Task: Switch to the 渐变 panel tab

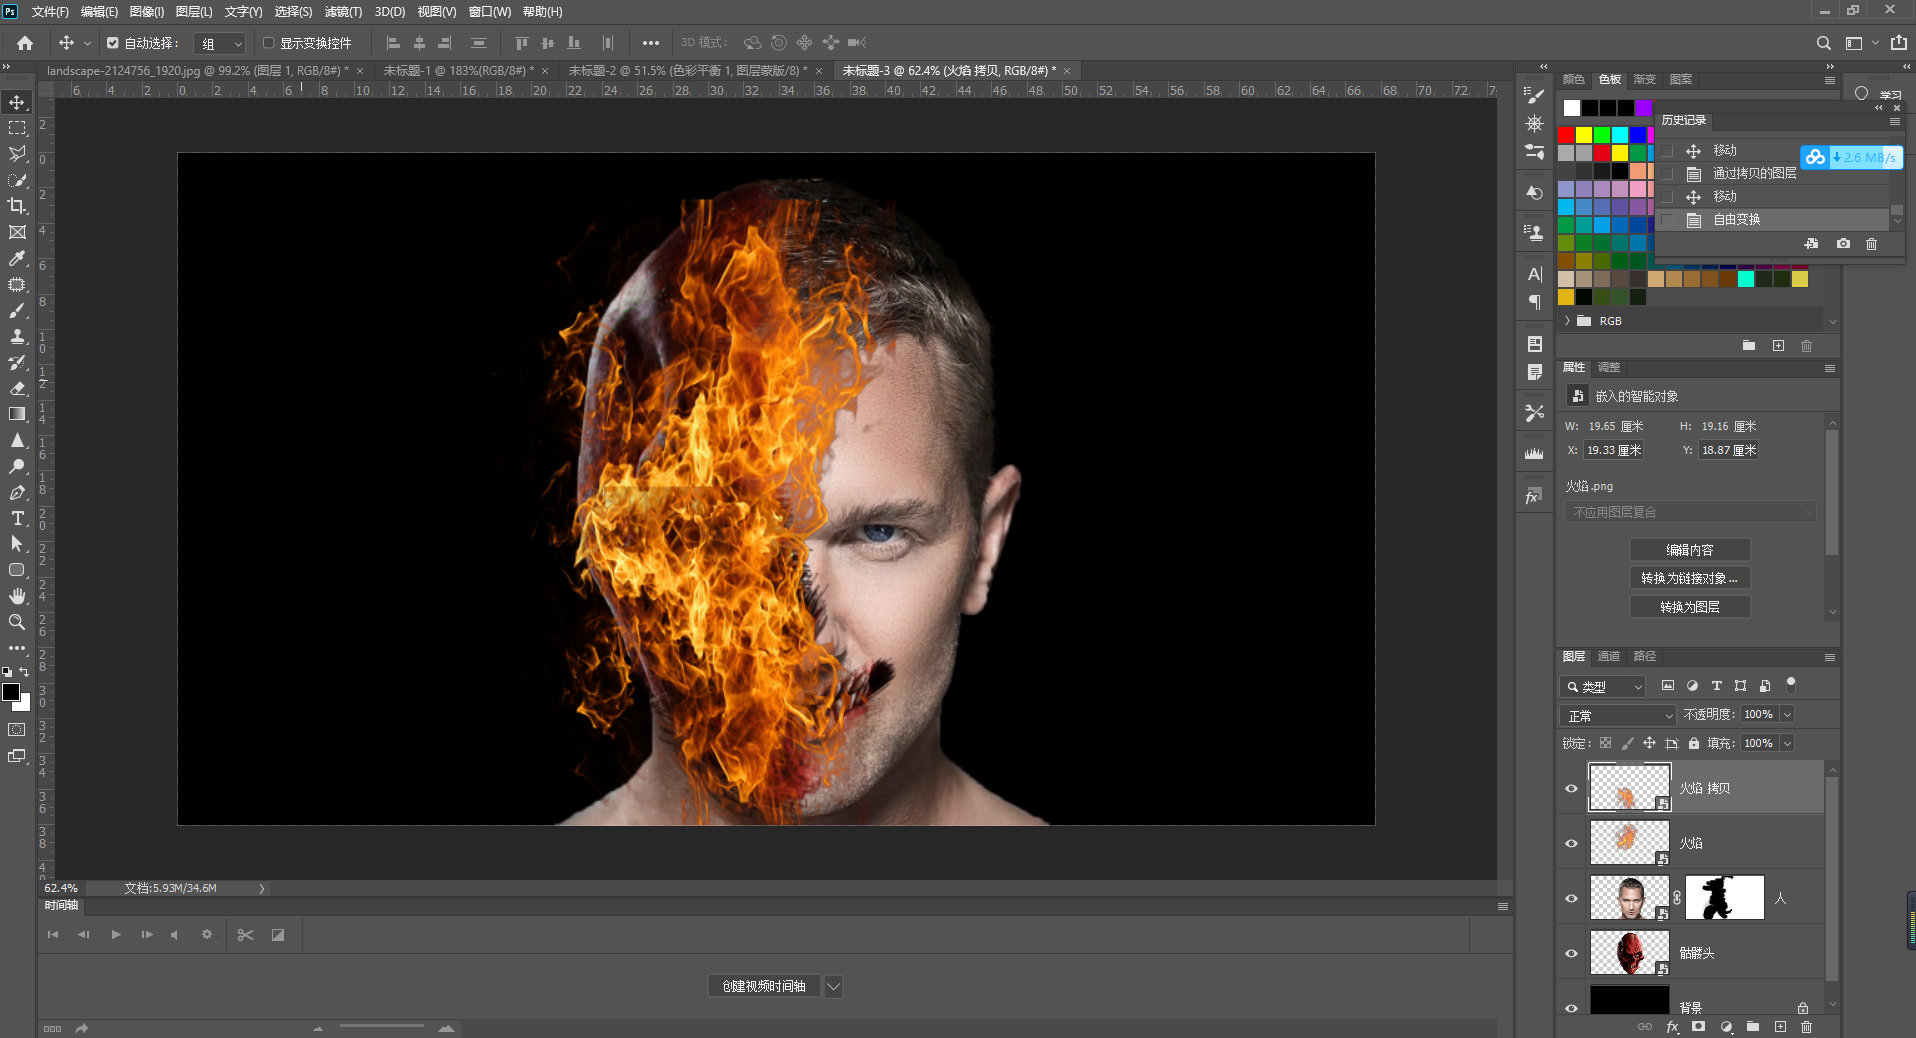Action: point(1645,79)
